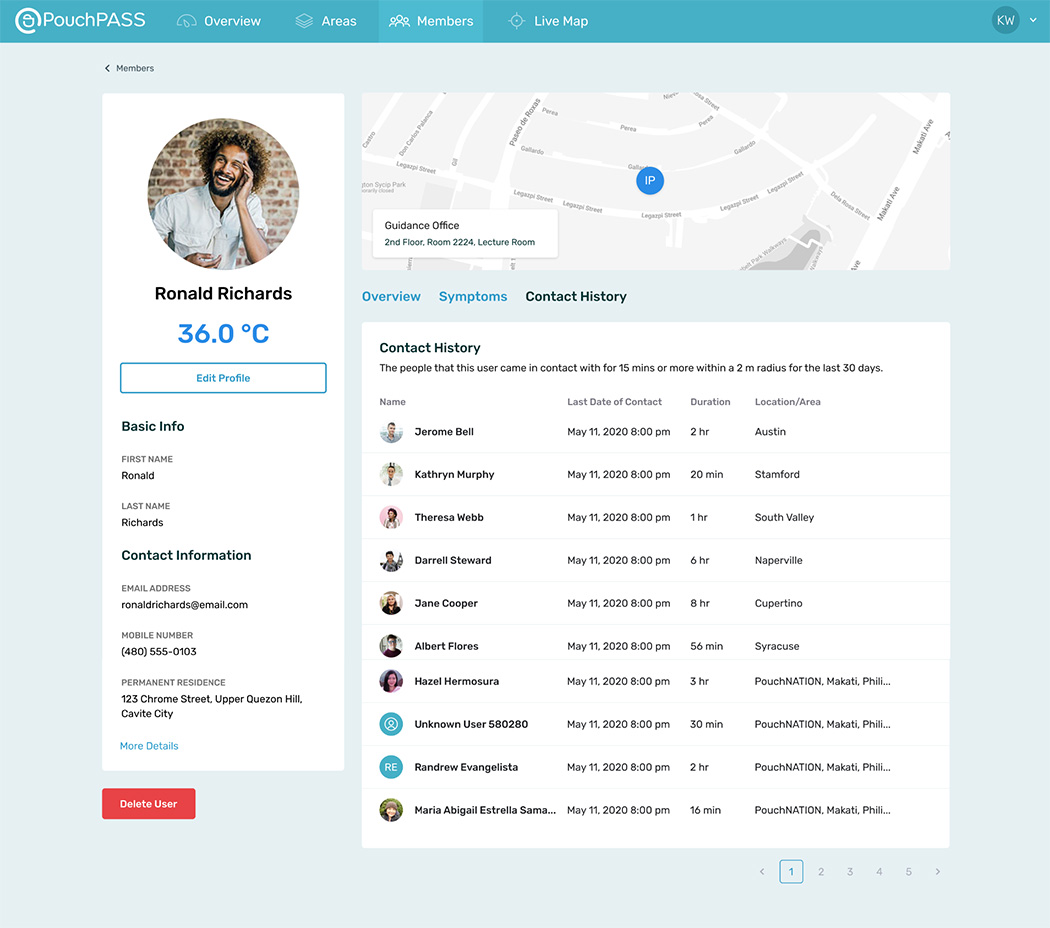
Task: Switch to the Symptoms tab
Action: (x=473, y=297)
